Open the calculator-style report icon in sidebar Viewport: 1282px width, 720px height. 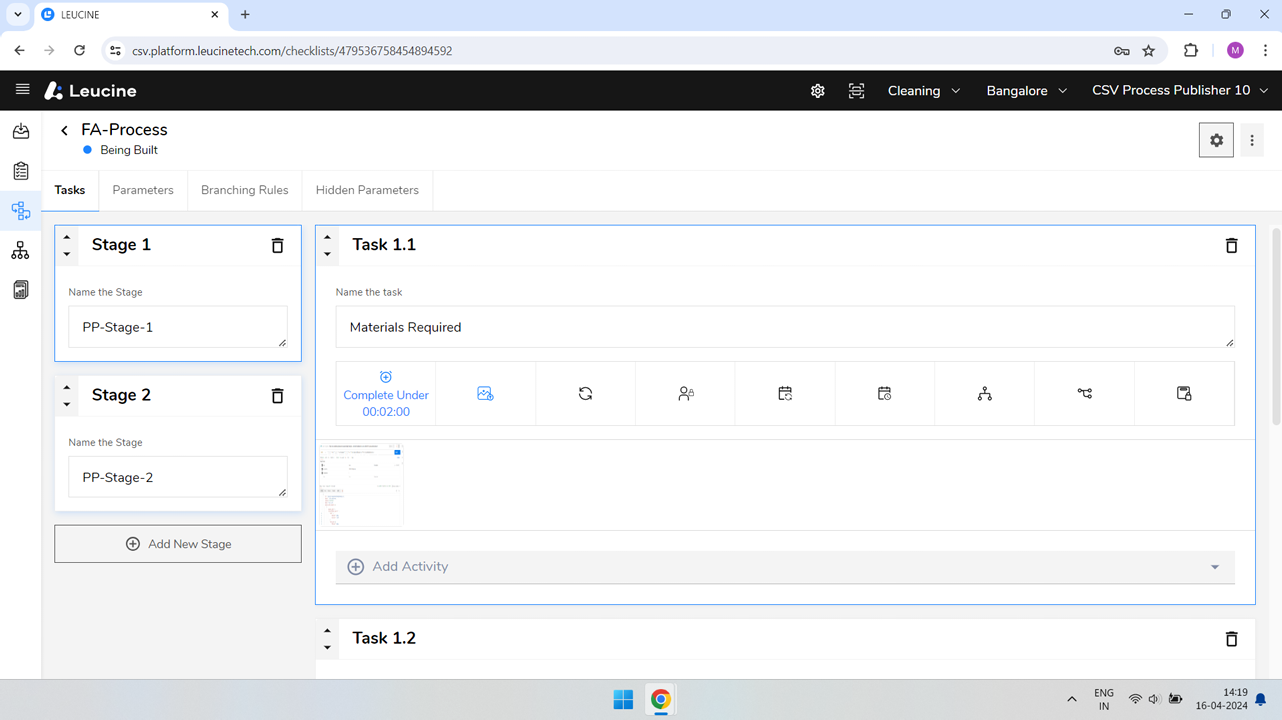[21, 290]
